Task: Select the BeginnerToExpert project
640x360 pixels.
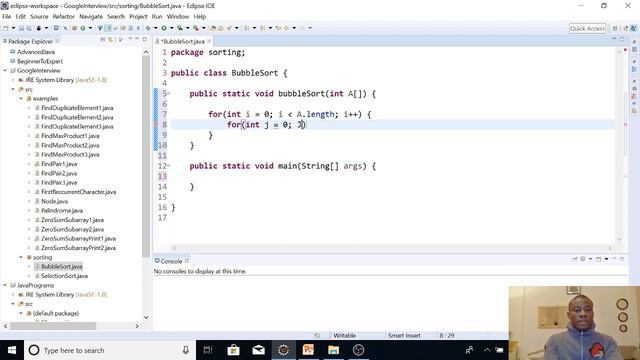Action: pyautogui.click(x=40, y=61)
